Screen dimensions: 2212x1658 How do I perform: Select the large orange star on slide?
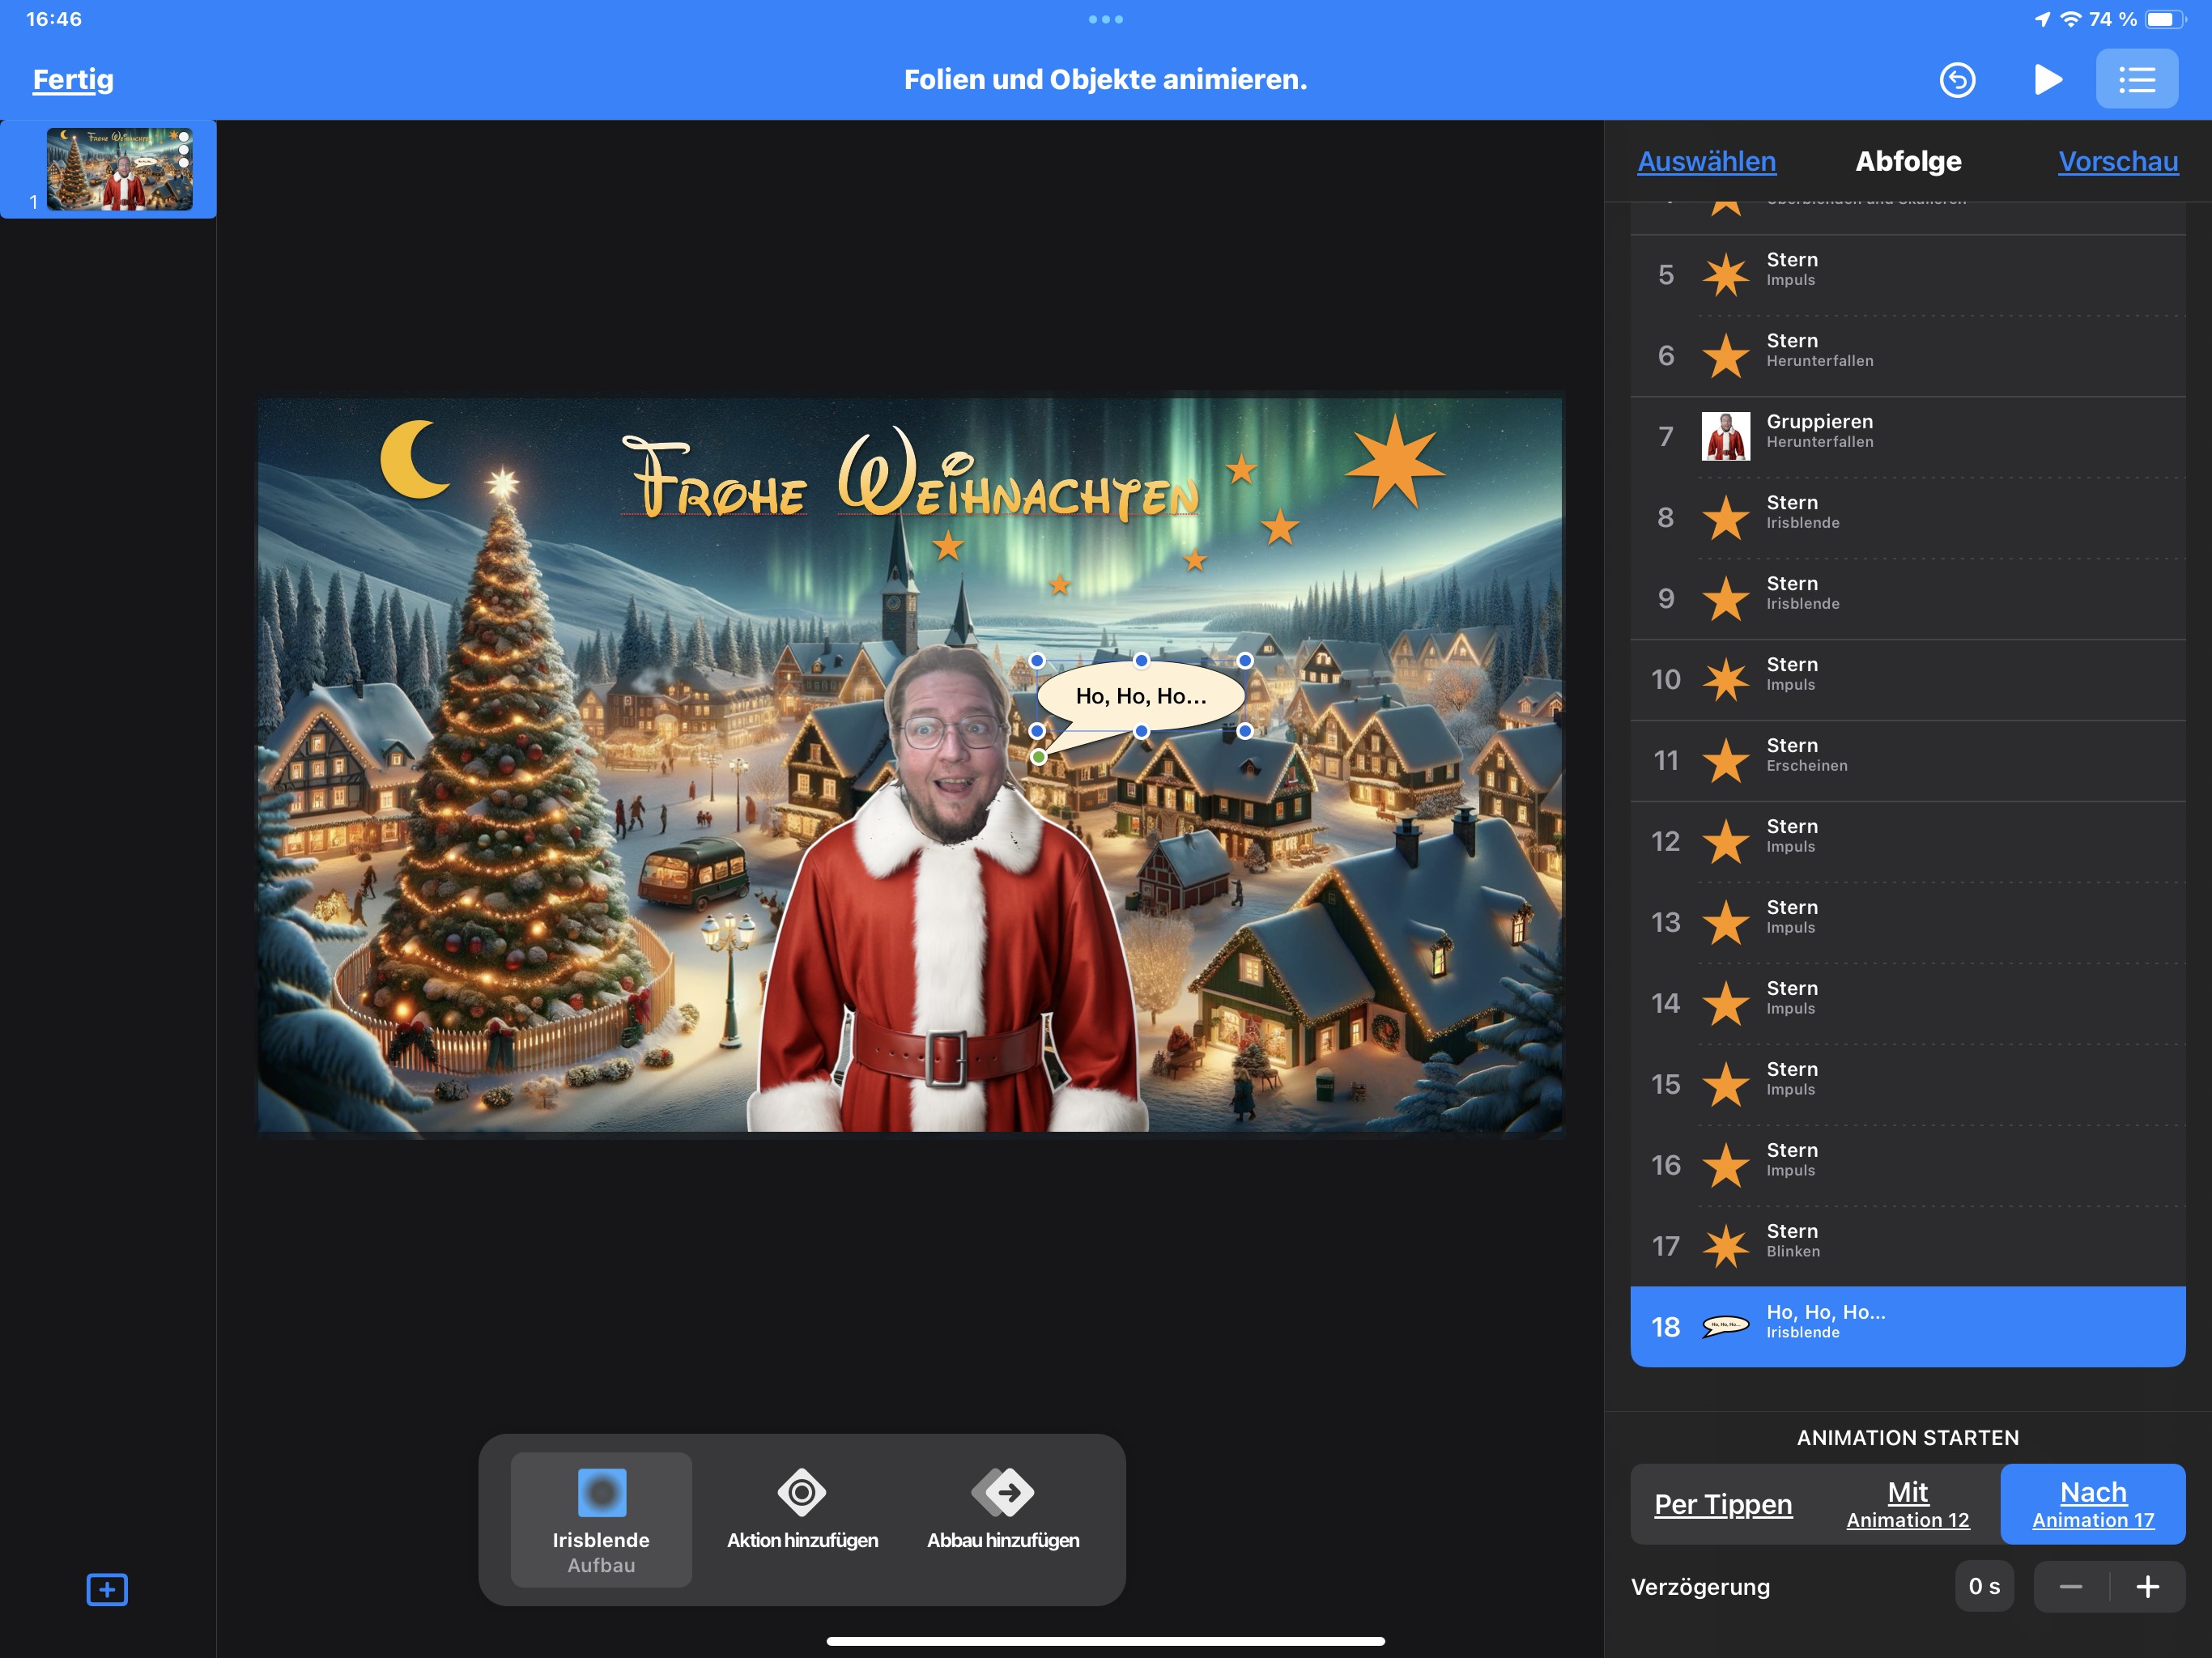tap(1395, 462)
